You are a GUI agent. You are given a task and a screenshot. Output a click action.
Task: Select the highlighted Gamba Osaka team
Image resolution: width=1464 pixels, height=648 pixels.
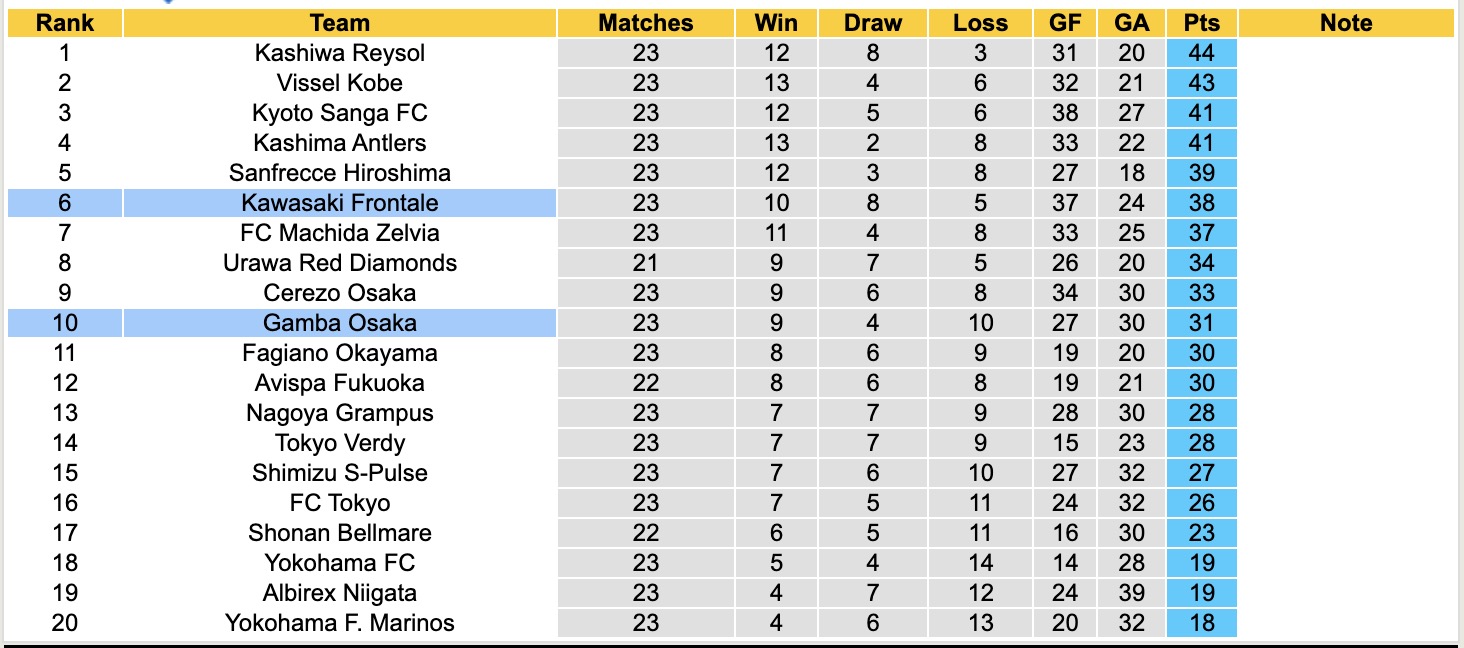click(340, 323)
